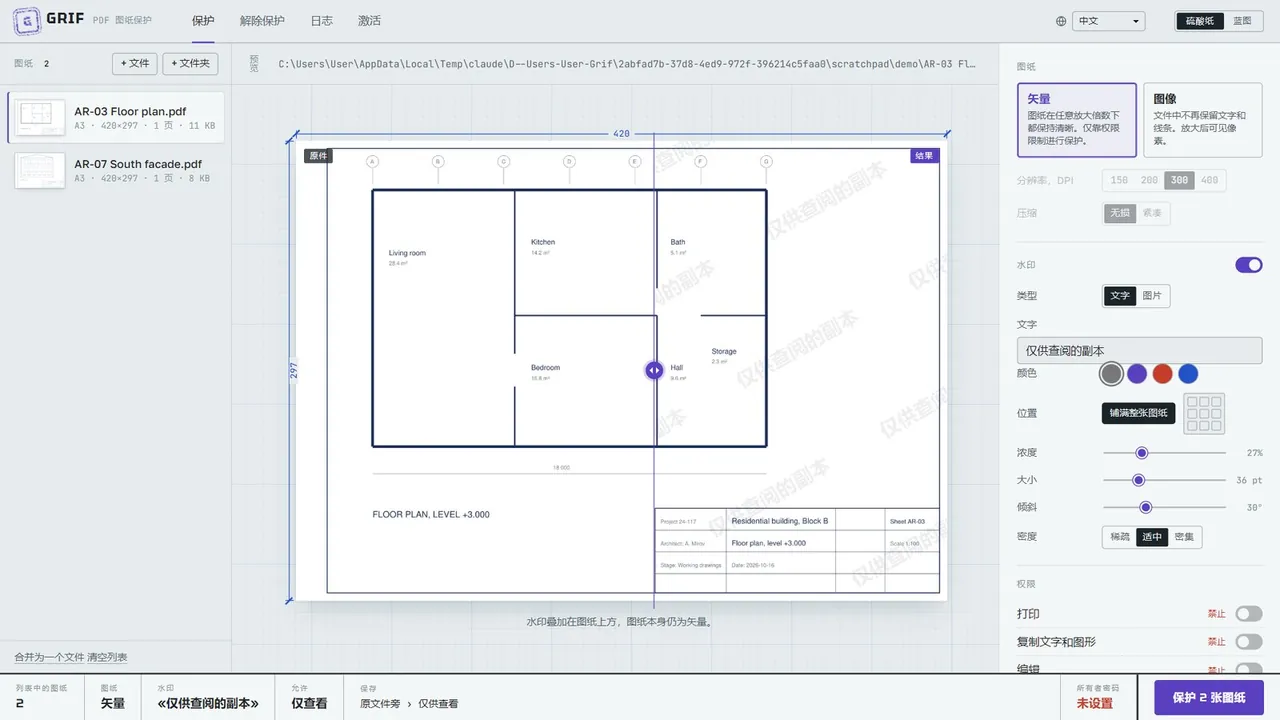Pick the gray watermark color swatch
1280x720 pixels.
tap(1111, 374)
